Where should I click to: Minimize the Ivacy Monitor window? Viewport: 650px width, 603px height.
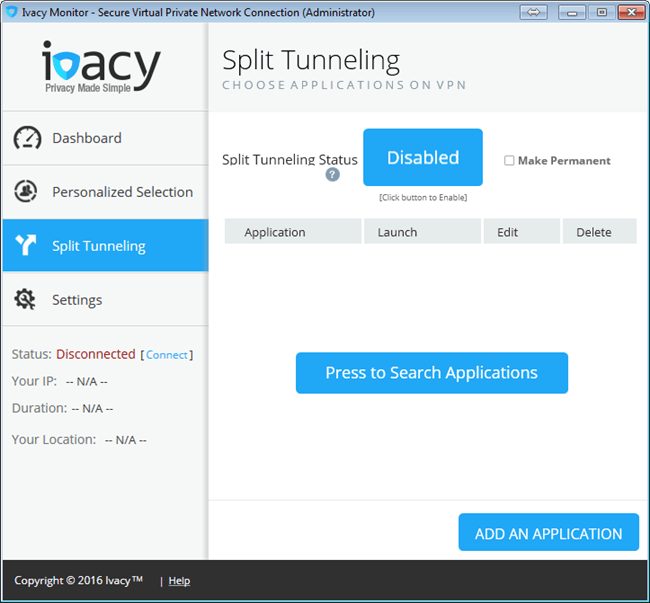[572, 12]
